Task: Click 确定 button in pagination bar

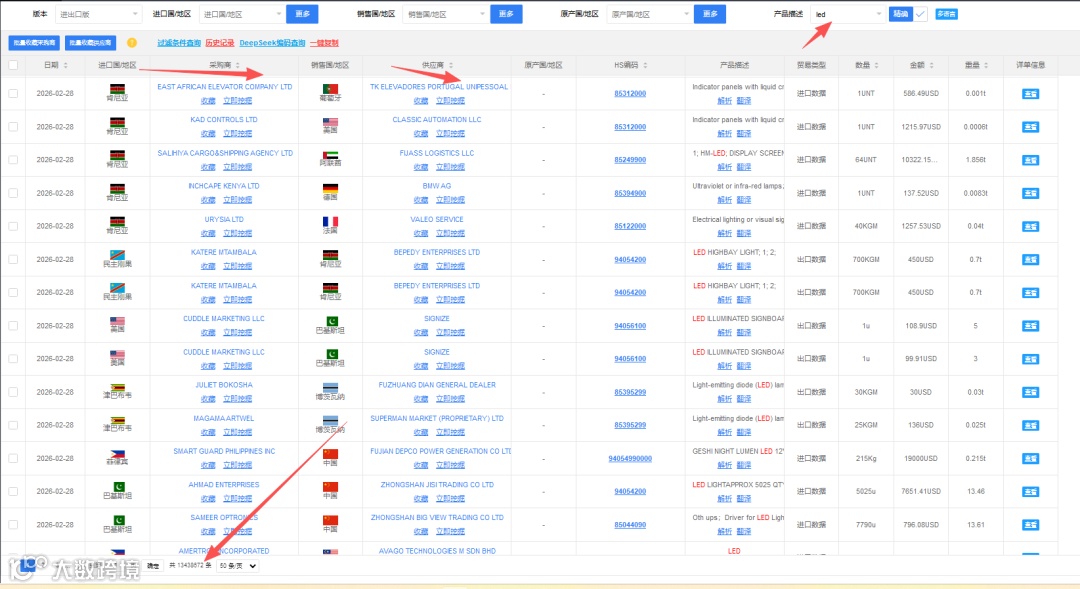Action: (x=153, y=566)
